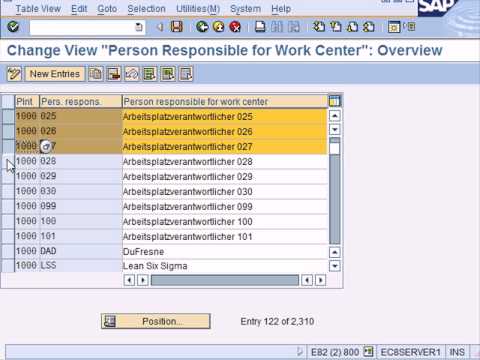Go to Last Page icon
Screen dimensions: 480x360
[369, 27]
